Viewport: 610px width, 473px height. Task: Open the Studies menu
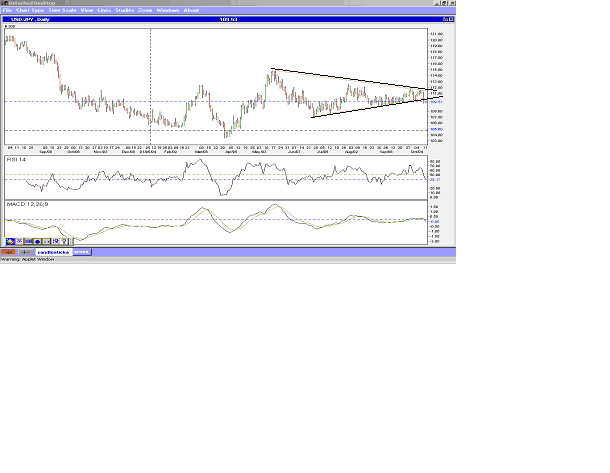click(x=125, y=10)
